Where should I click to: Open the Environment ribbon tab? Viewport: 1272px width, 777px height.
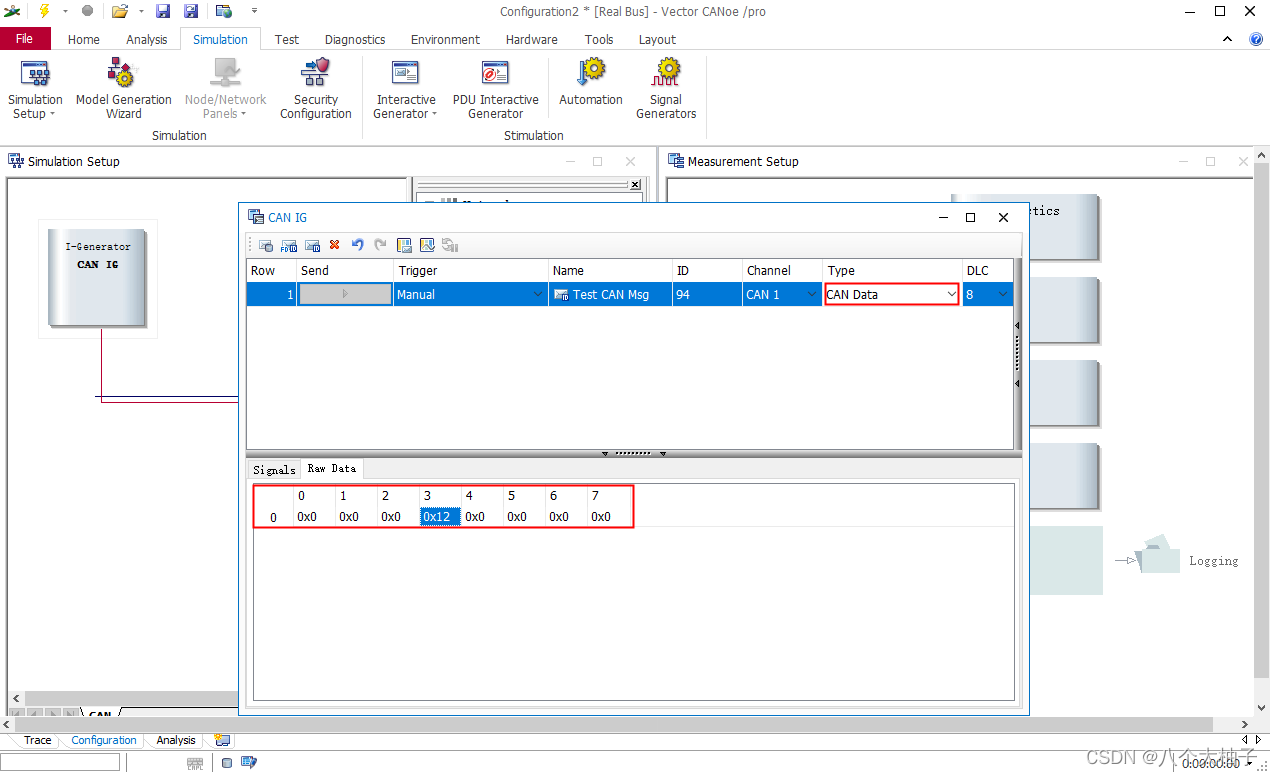[x=445, y=39]
